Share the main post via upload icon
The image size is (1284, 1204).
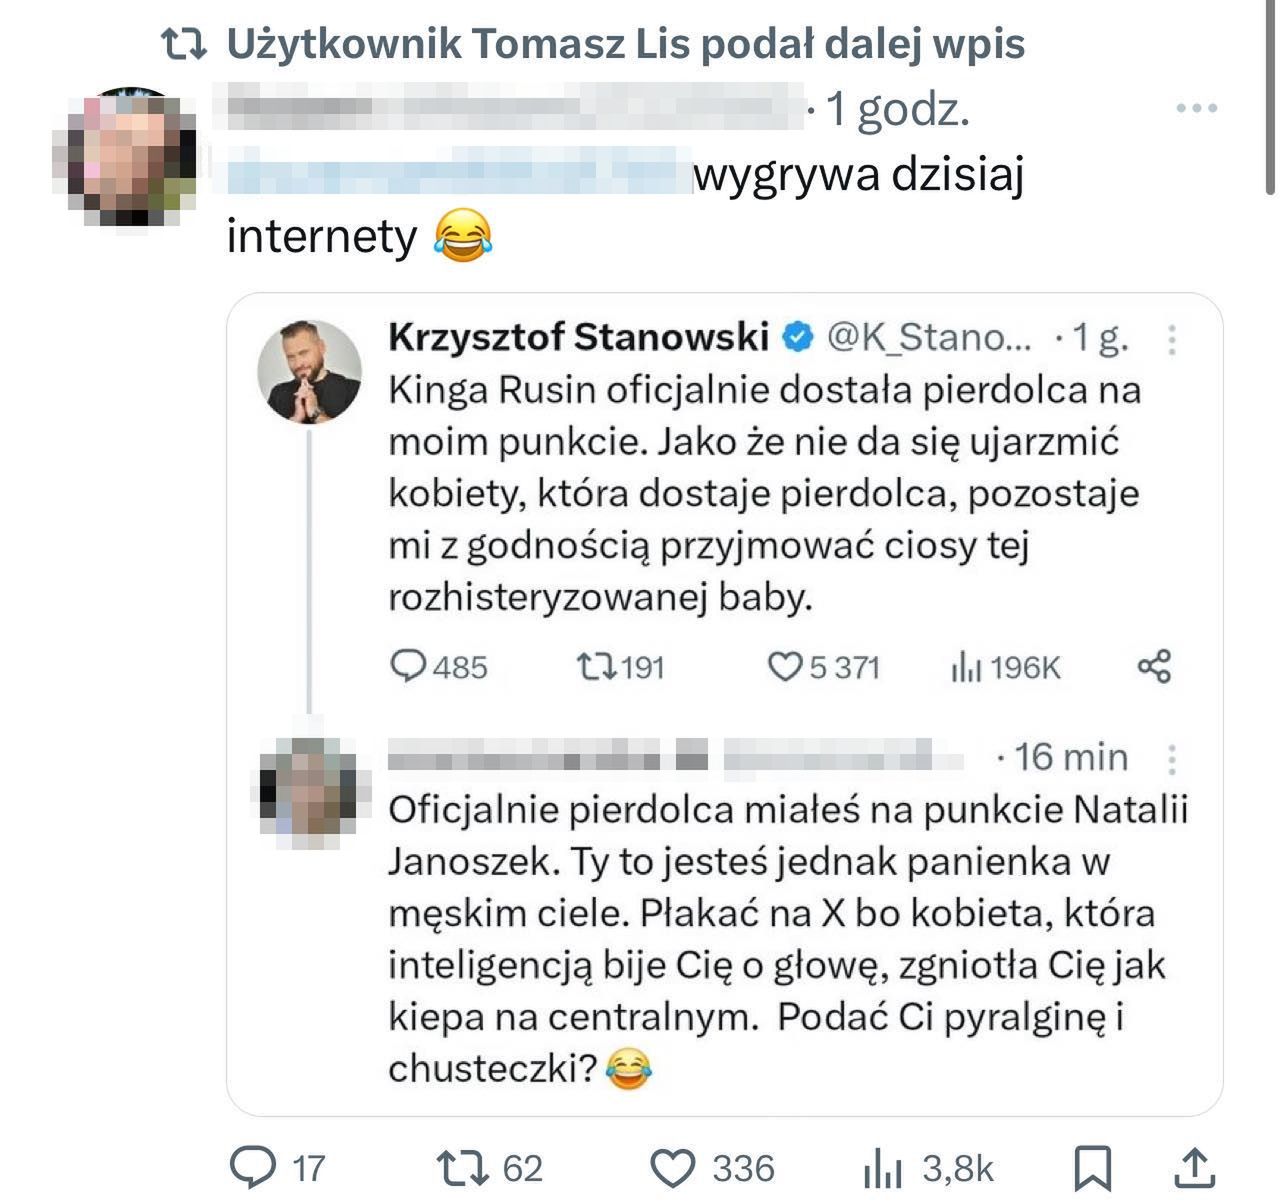pyautogui.click(x=1194, y=1166)
